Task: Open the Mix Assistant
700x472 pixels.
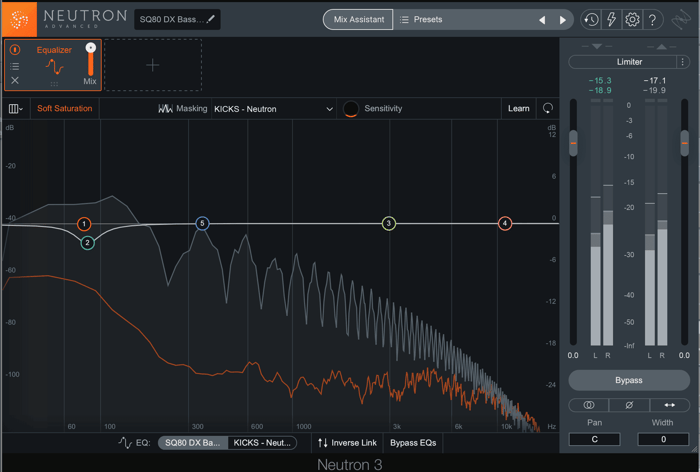Action: 358,20
